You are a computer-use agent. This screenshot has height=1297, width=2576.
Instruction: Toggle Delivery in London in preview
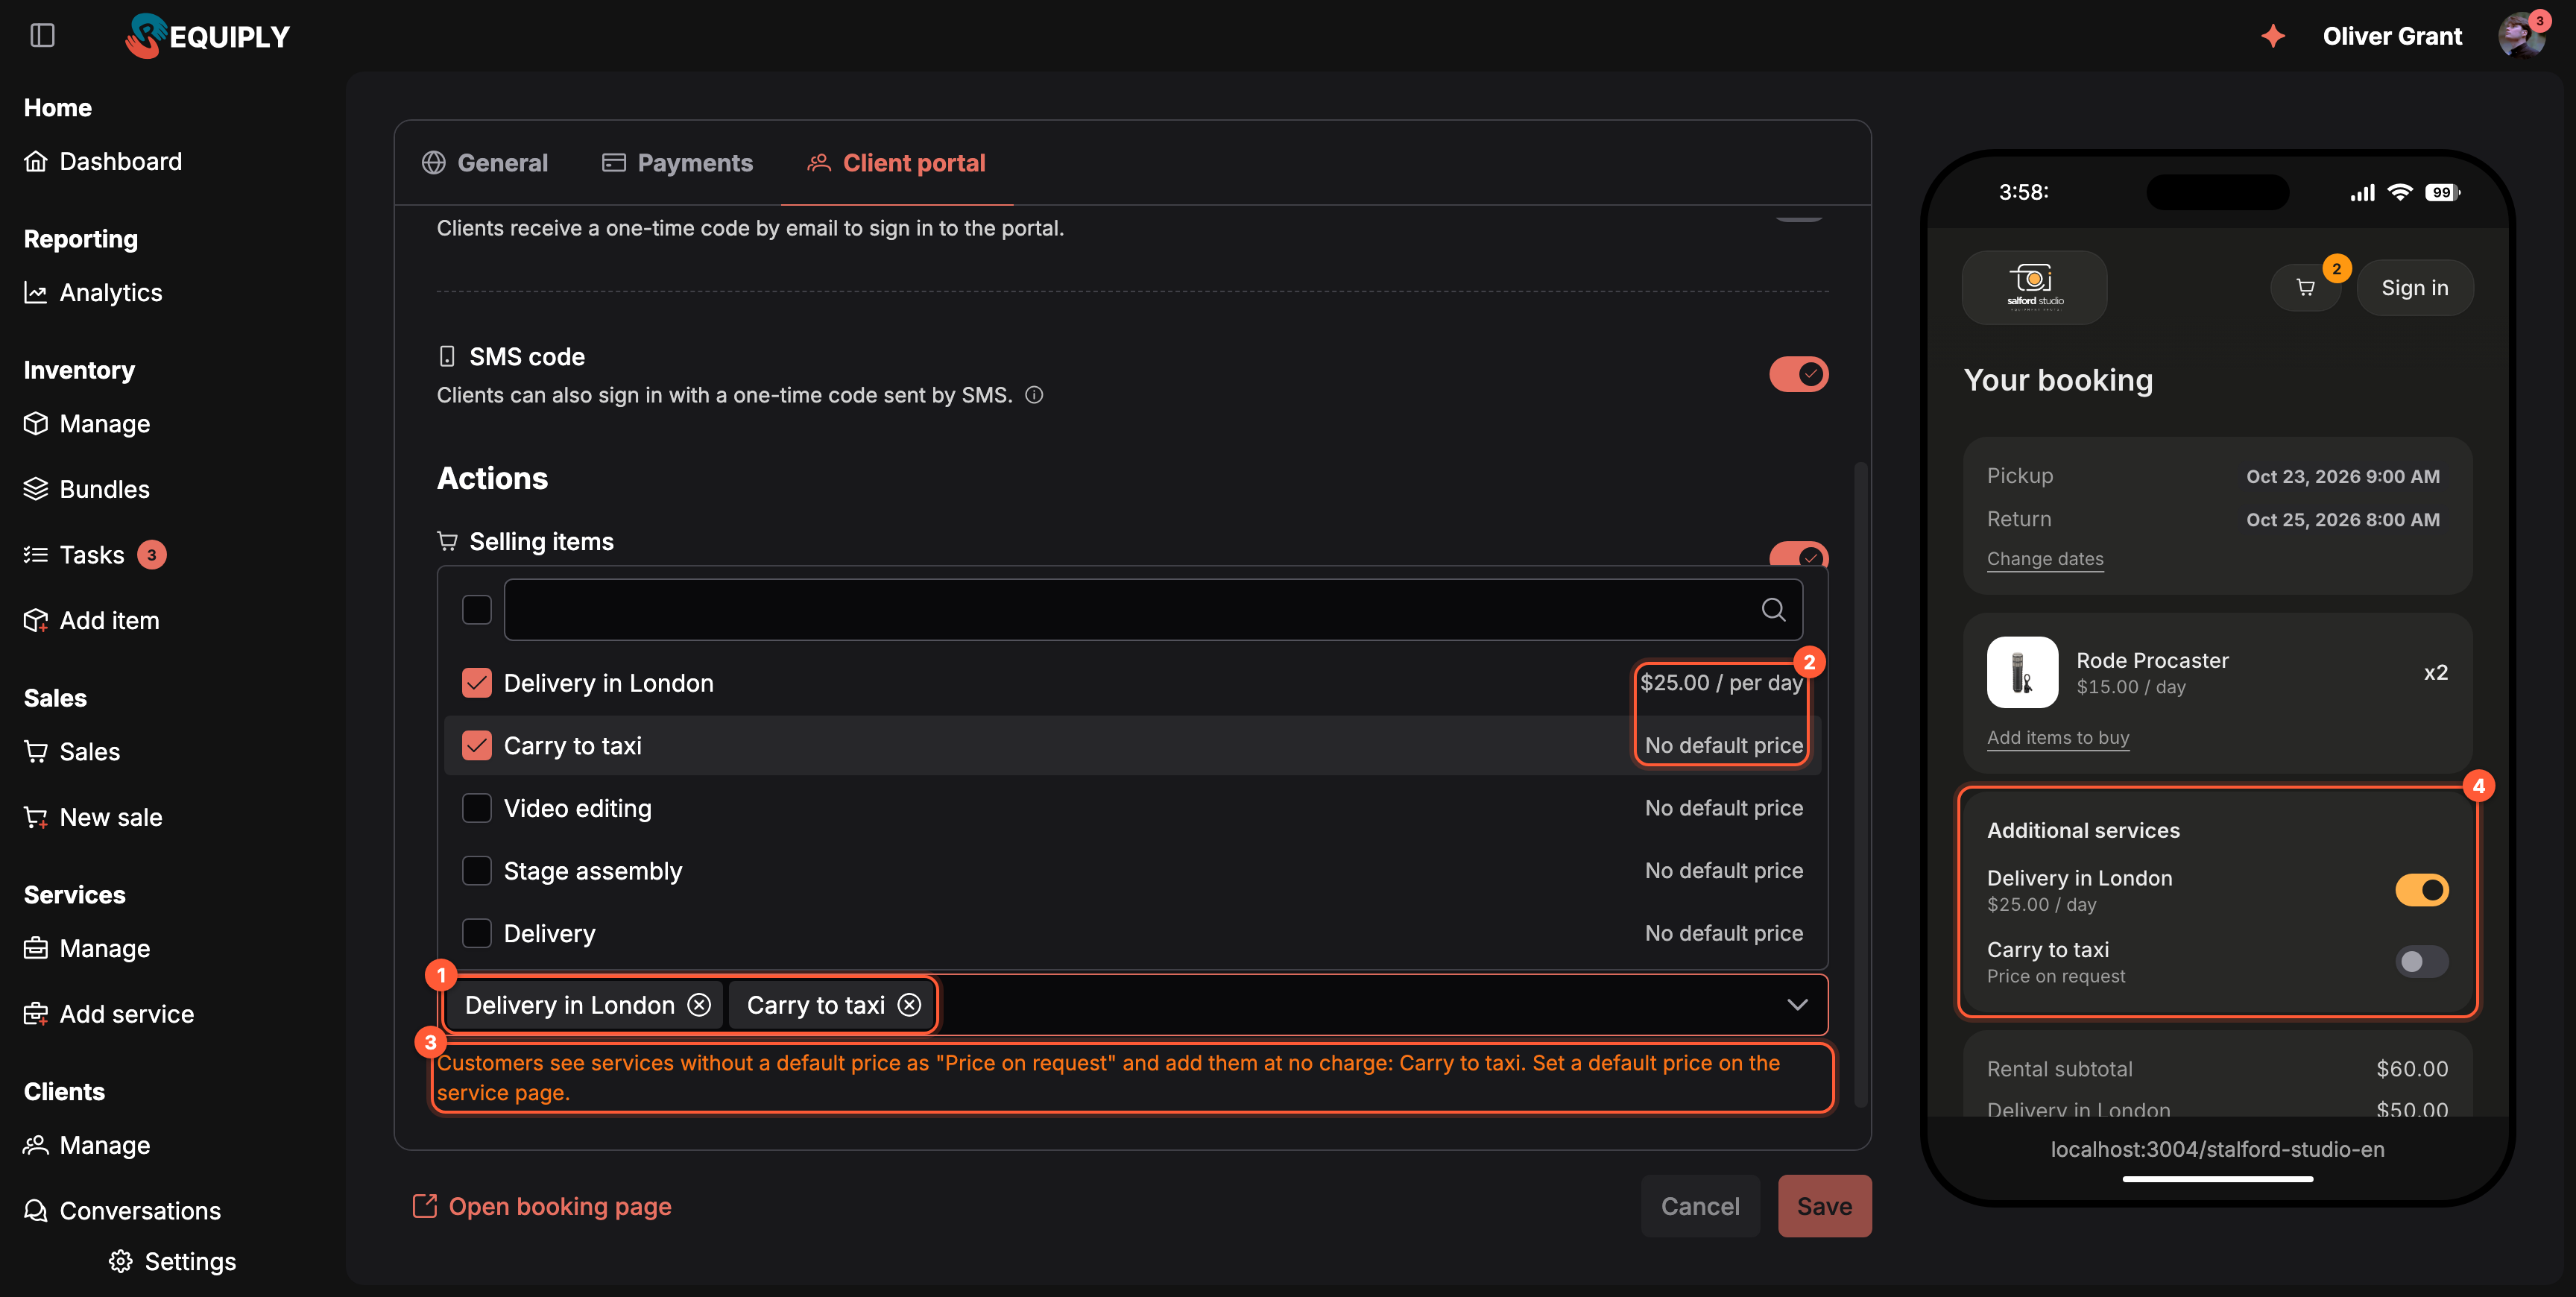(x=2421, y=889)
